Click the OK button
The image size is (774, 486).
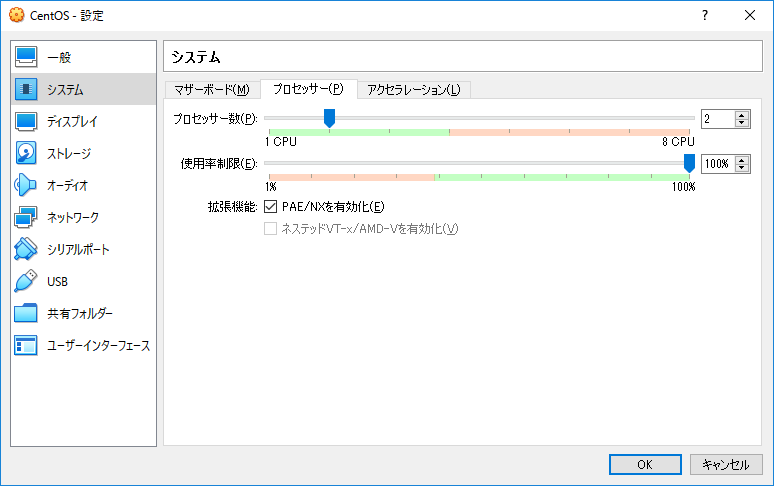[645, 464]
